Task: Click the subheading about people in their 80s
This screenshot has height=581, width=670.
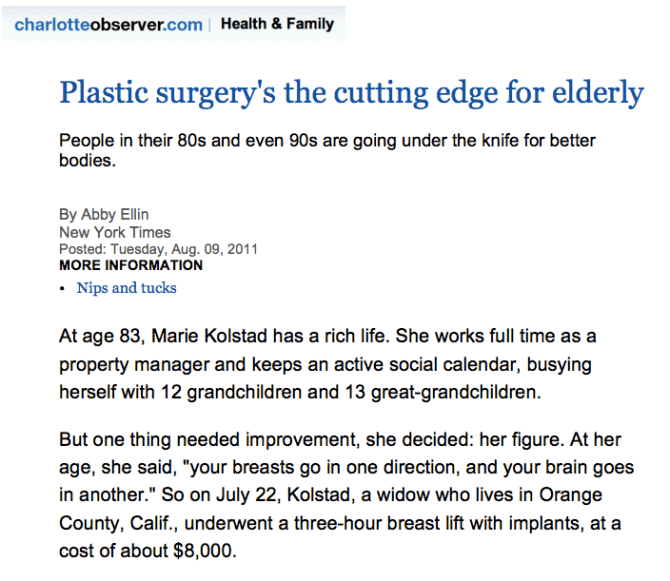Action: (x=327, y=150)
